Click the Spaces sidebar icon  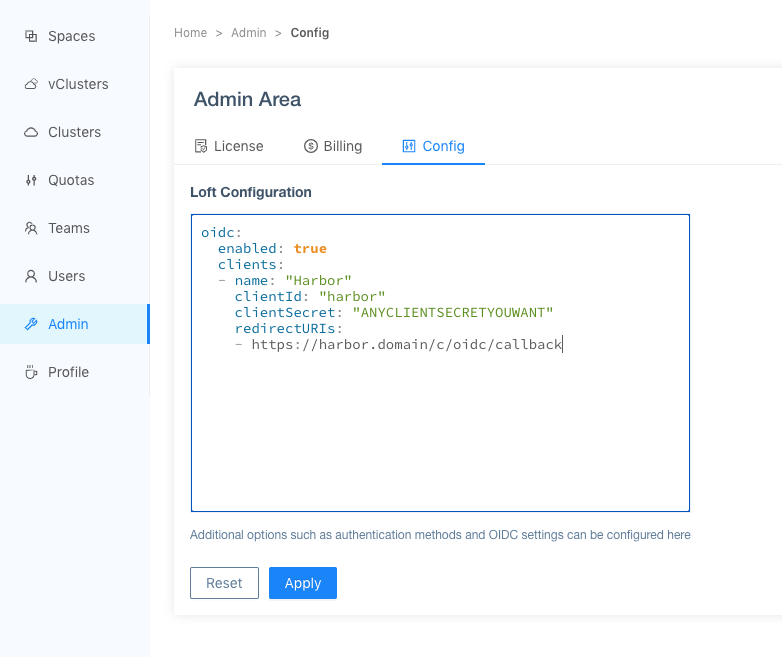(x=31, y=36)
